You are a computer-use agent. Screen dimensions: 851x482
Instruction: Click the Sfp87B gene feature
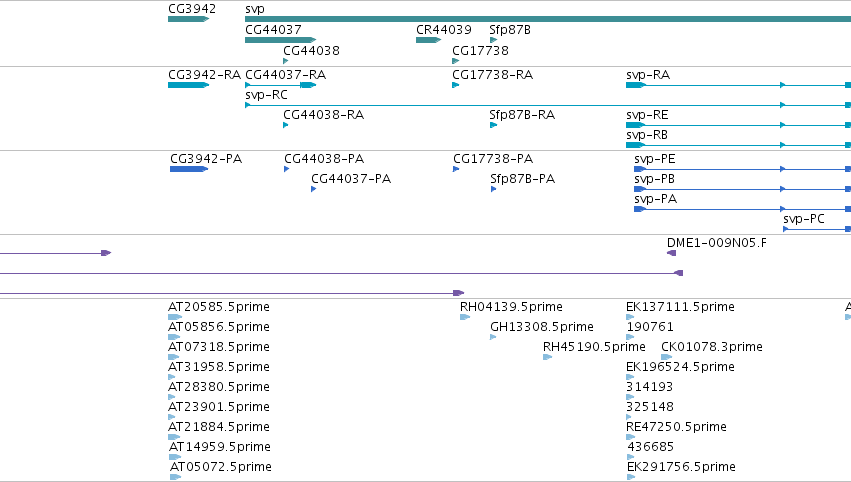point(493,40)
